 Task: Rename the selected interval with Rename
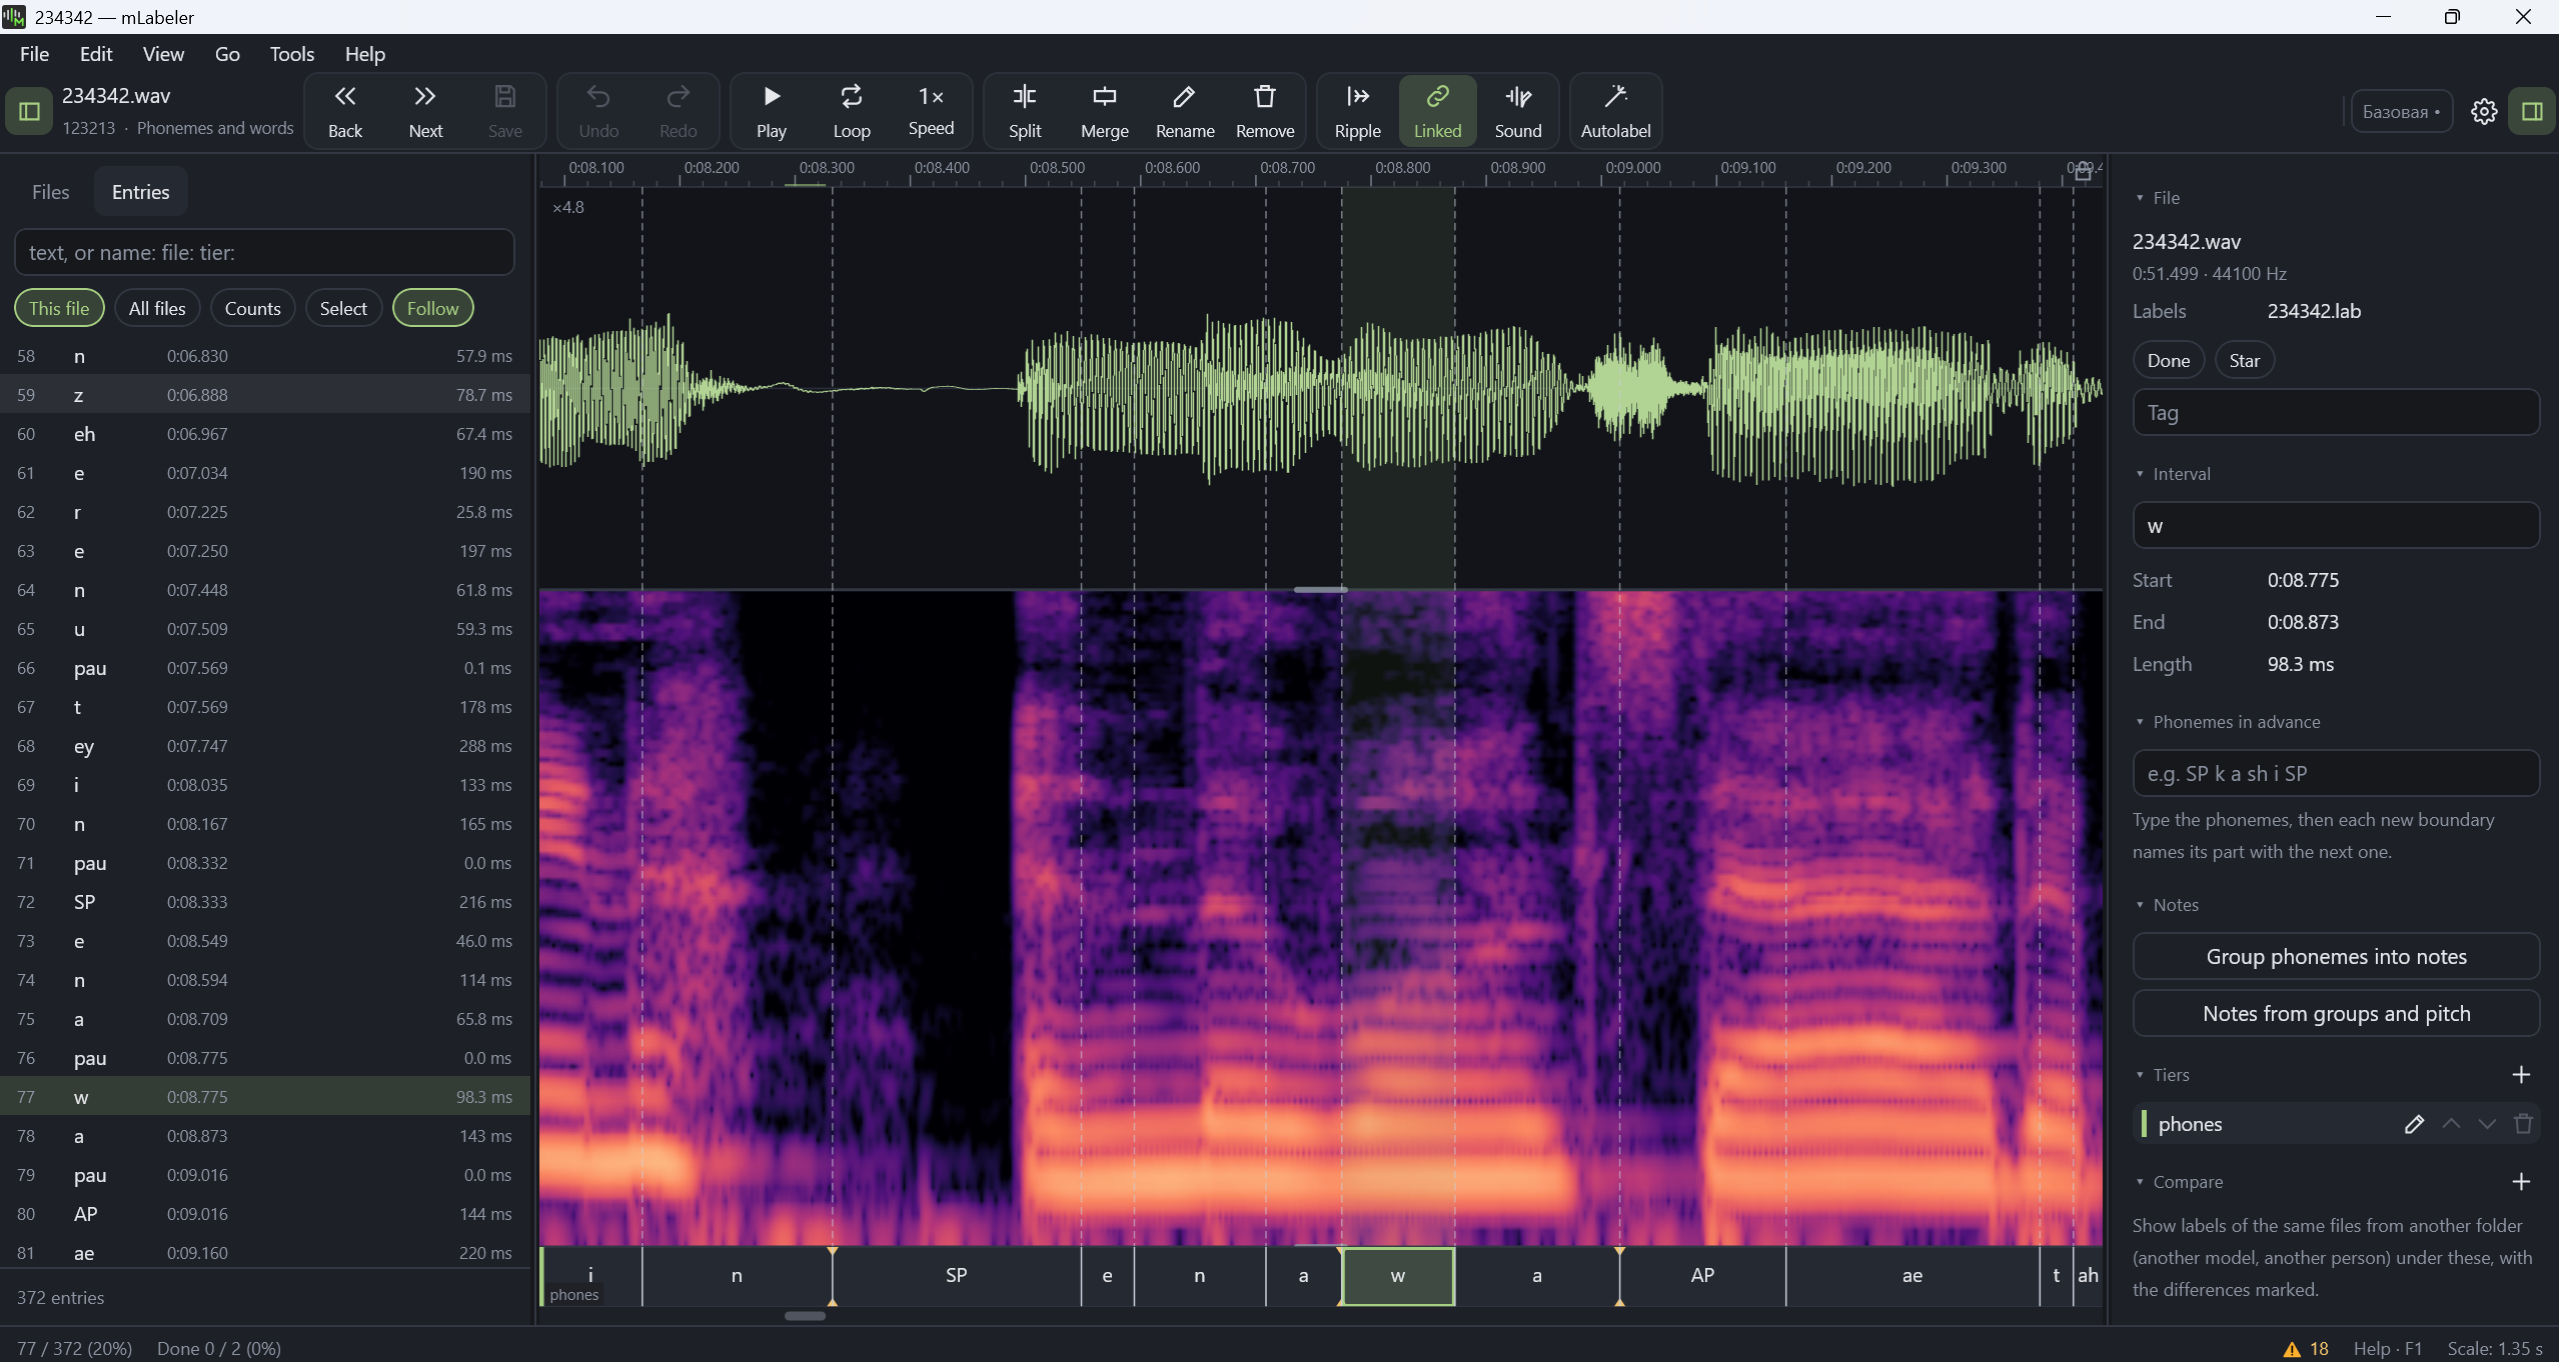(1185, 111)
